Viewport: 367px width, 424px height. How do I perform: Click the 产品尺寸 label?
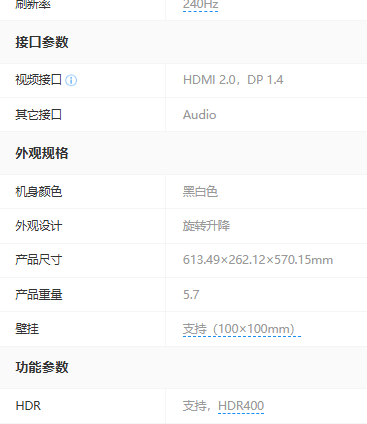click(x=39, y=260)
